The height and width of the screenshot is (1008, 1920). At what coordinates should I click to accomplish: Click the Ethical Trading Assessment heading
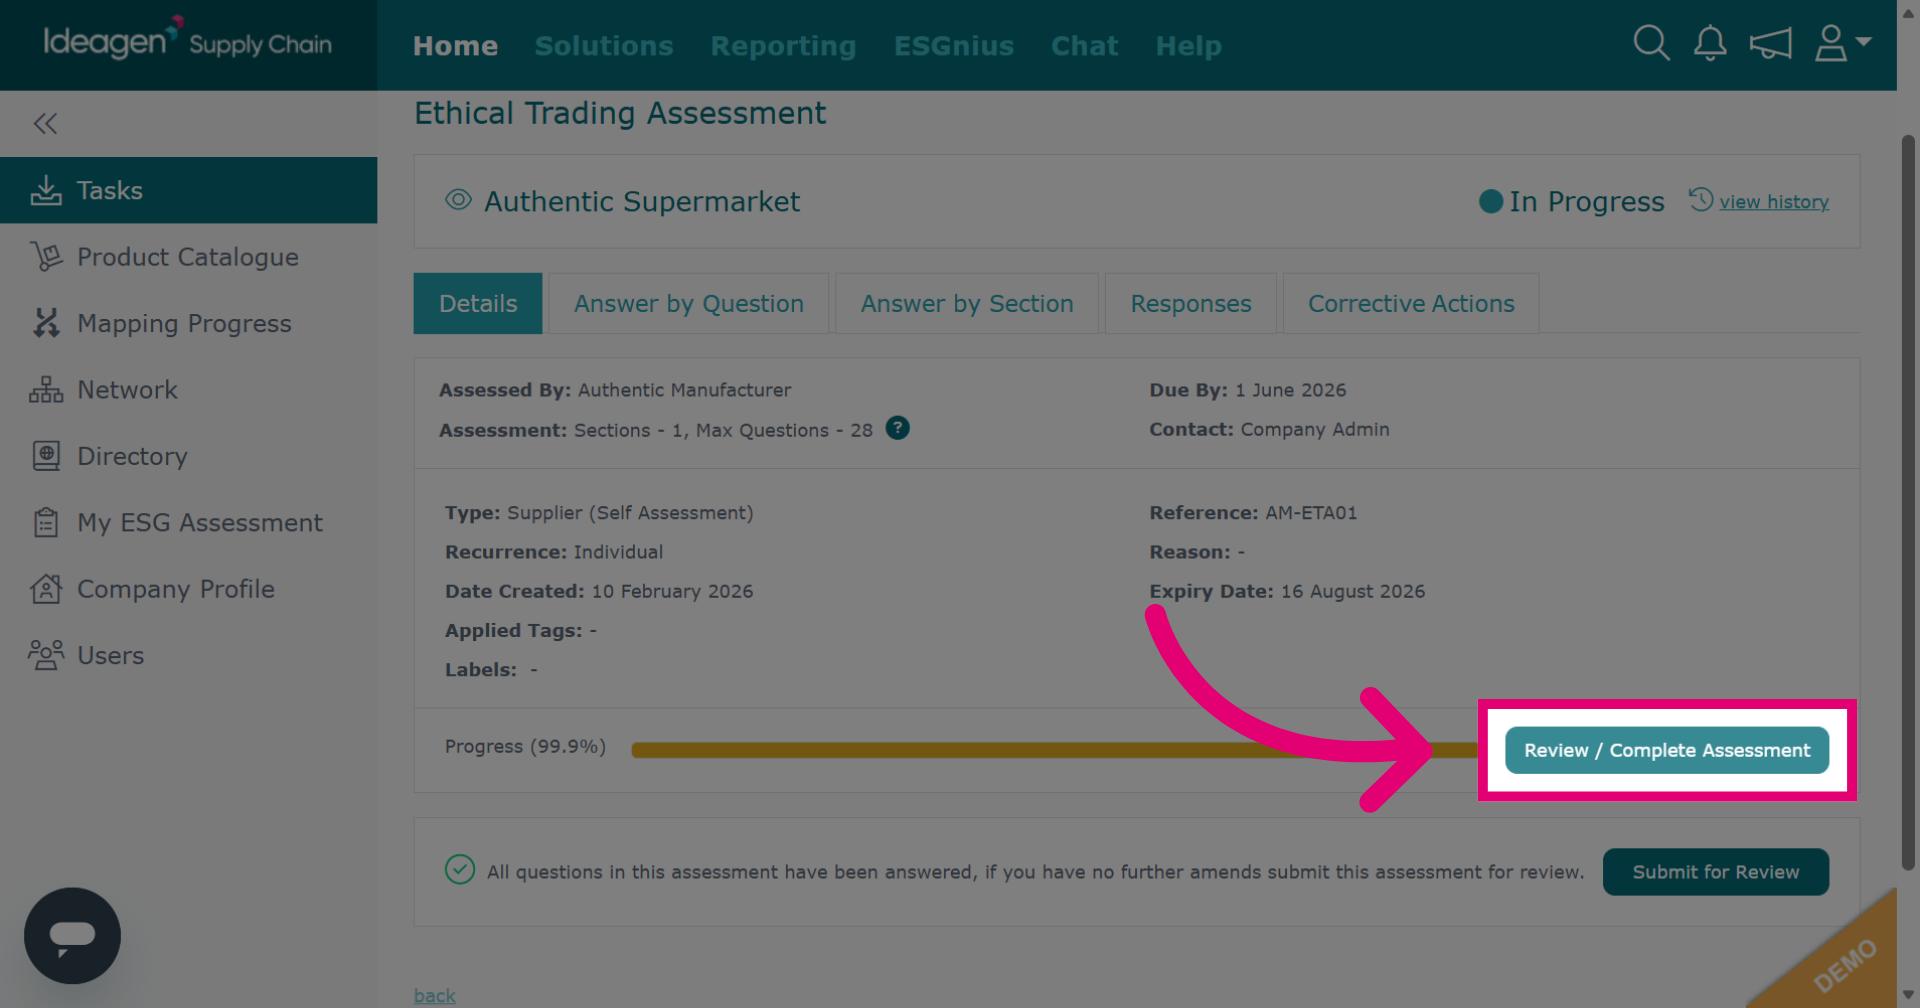620,113
